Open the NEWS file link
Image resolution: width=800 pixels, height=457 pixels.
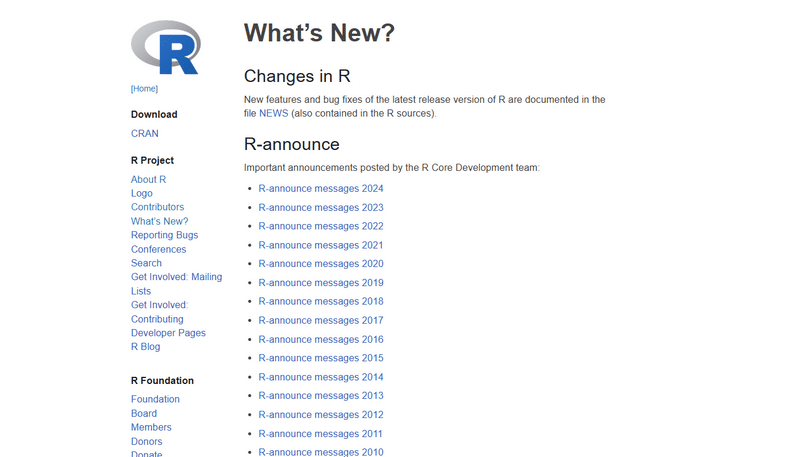[x=273, y=113]
